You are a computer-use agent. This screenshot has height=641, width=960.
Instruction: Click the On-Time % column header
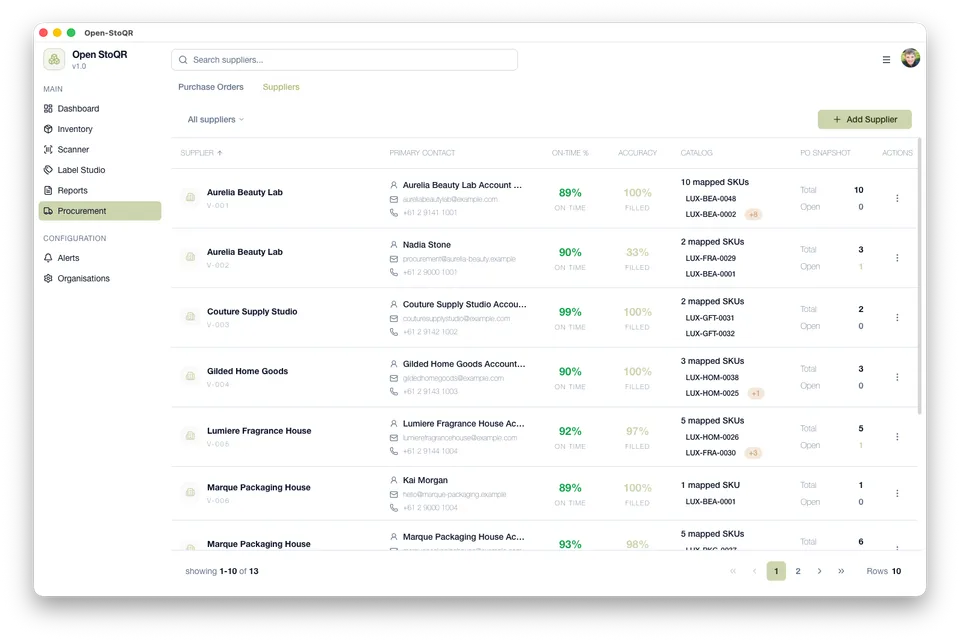click(570, 153)
